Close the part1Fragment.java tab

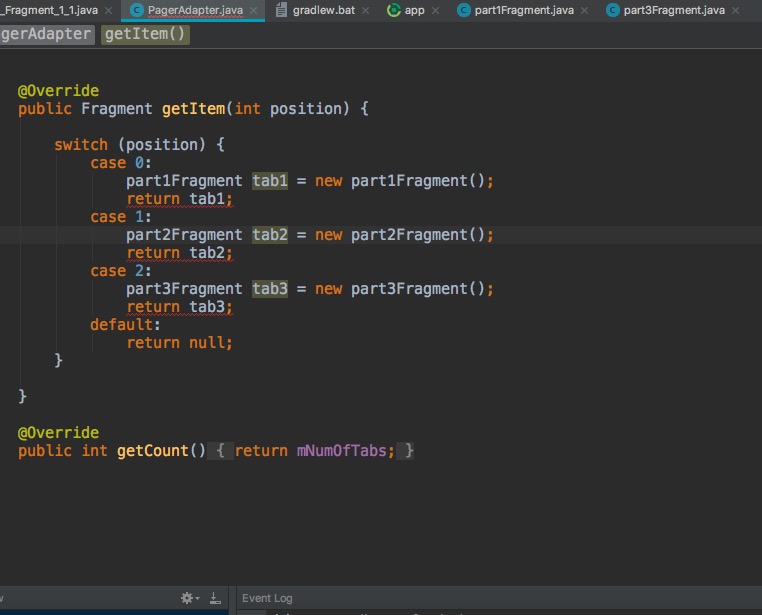click(585, 10)
